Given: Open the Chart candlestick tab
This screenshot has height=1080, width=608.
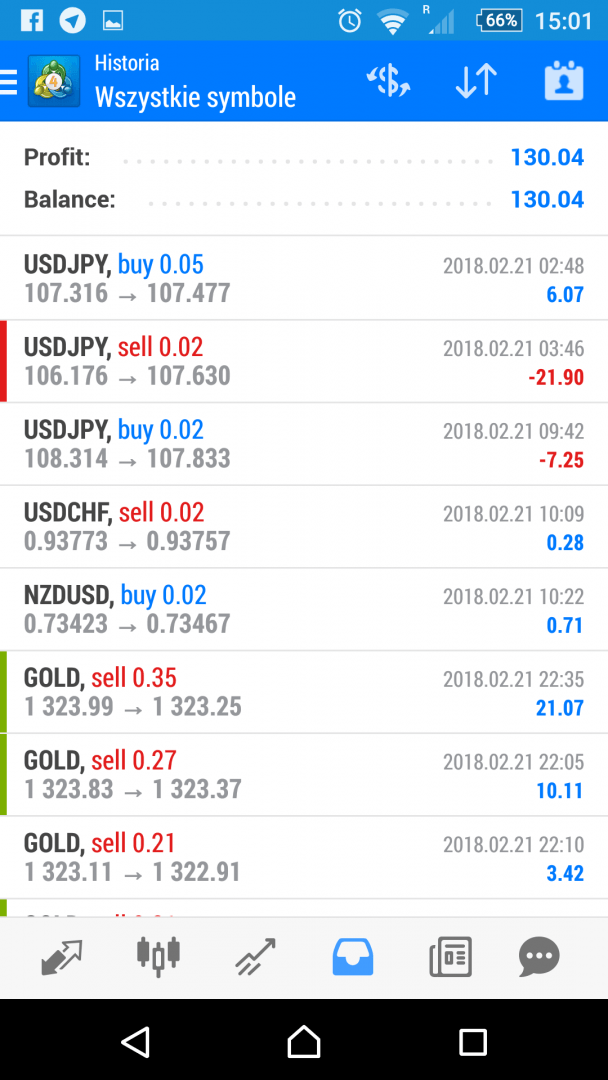Looking at the screenshot, I should pyautogui.click(x=158, y=957).
